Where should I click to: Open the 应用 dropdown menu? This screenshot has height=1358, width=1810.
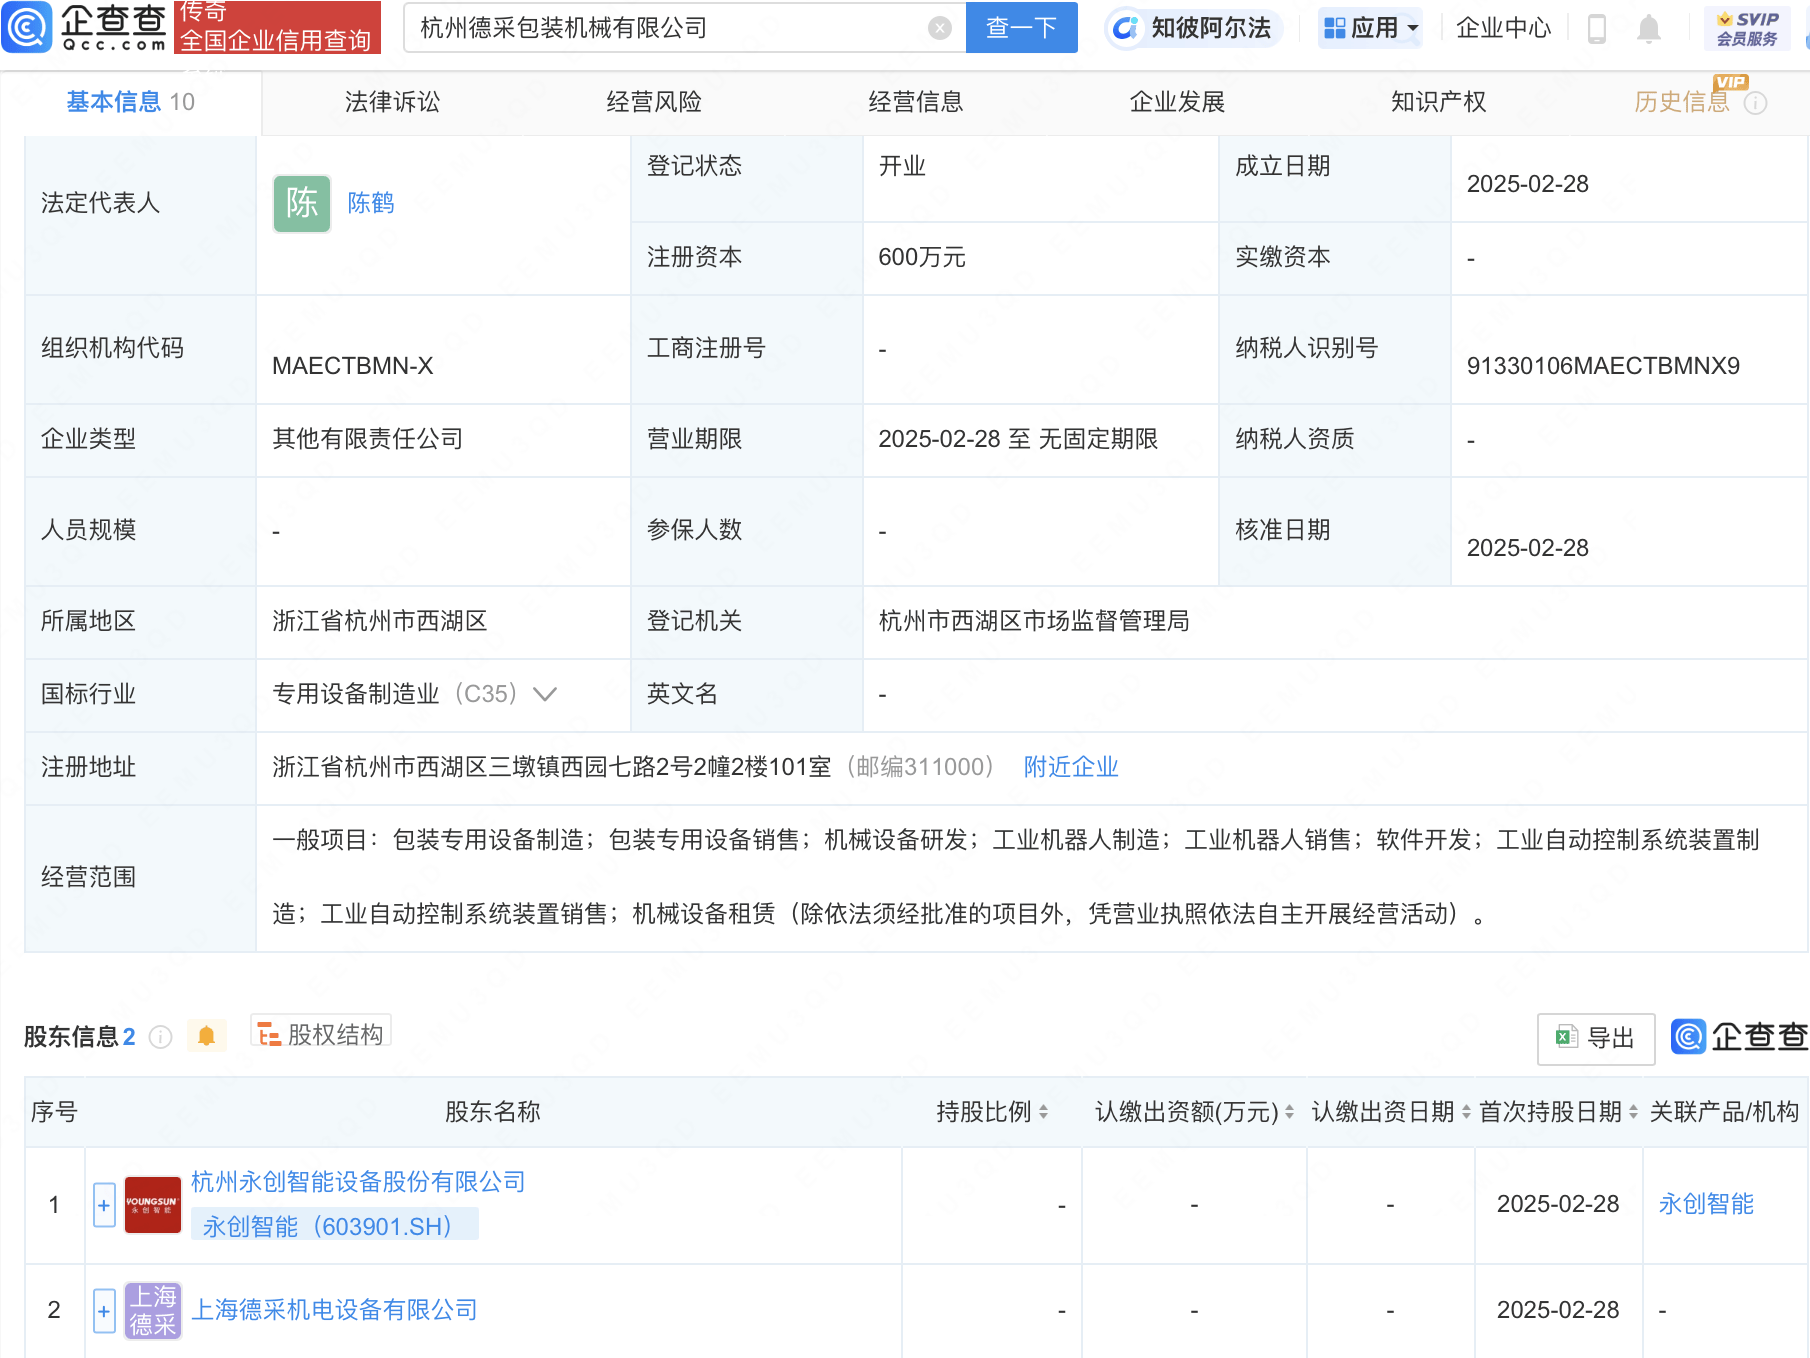point(1370,28)
